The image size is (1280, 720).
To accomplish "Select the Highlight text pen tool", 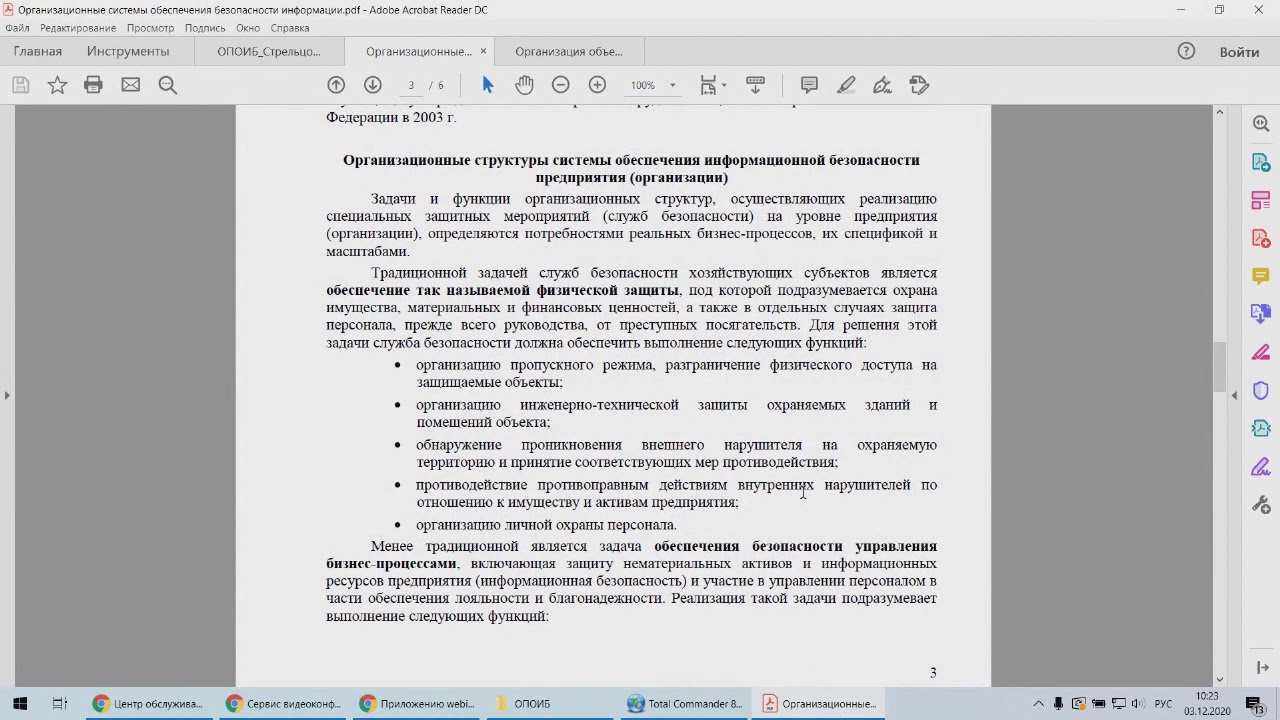I will (x=846, y=85).
